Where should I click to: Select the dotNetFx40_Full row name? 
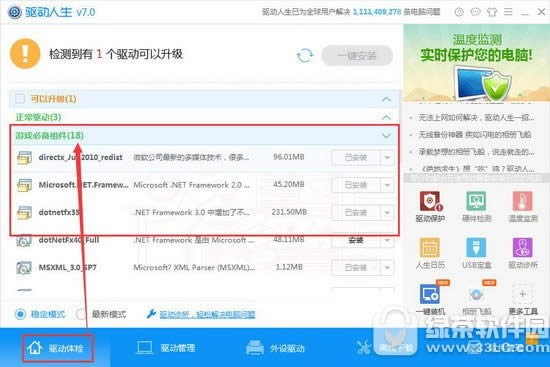[69, 240]
